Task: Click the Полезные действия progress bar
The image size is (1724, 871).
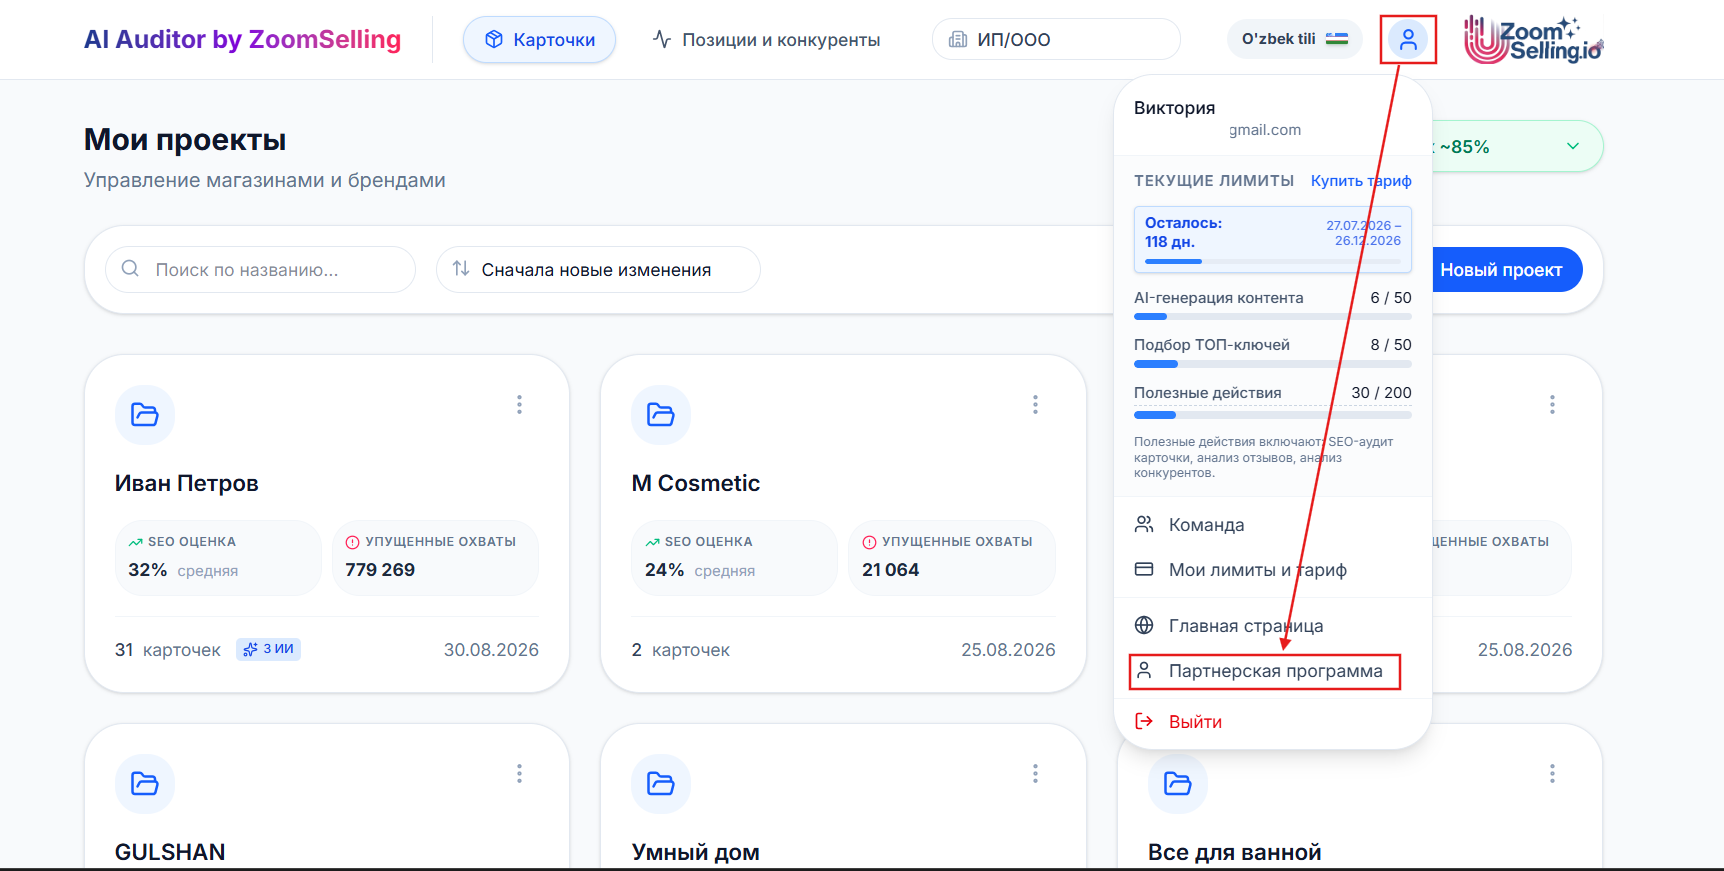Action: [1273, 414]
